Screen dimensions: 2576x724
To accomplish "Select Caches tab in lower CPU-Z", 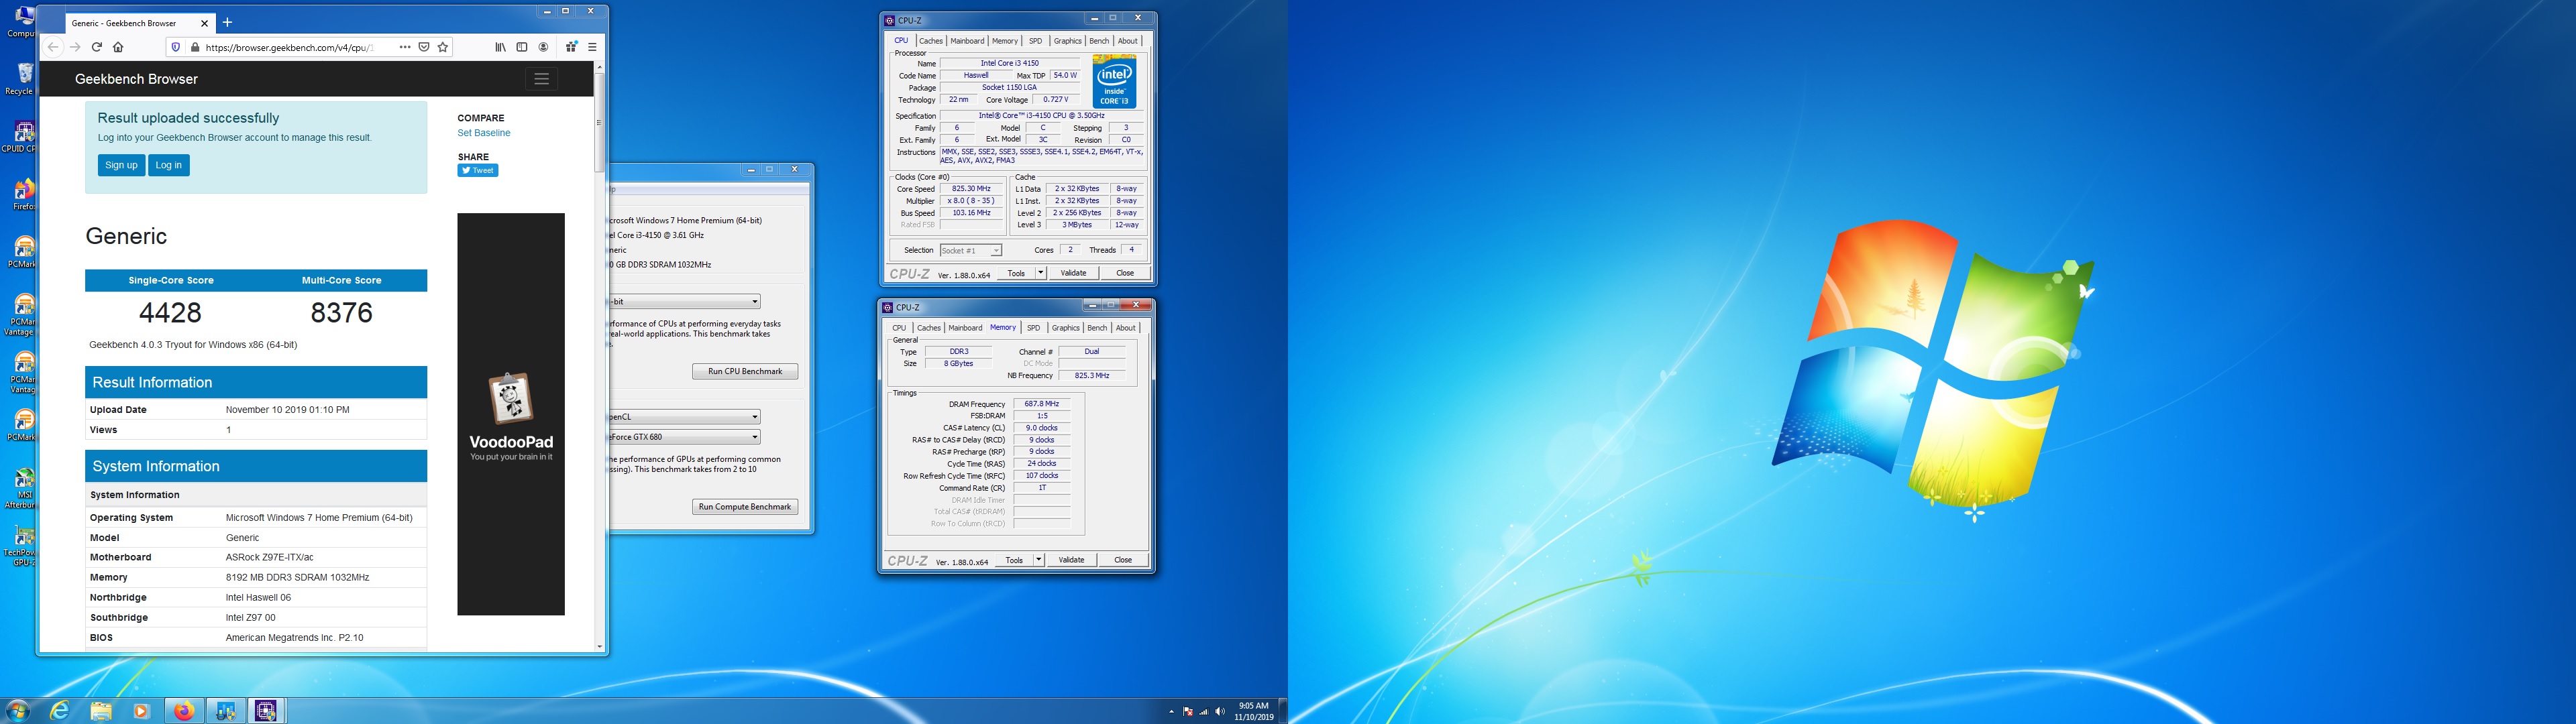I will pos(929,328).
